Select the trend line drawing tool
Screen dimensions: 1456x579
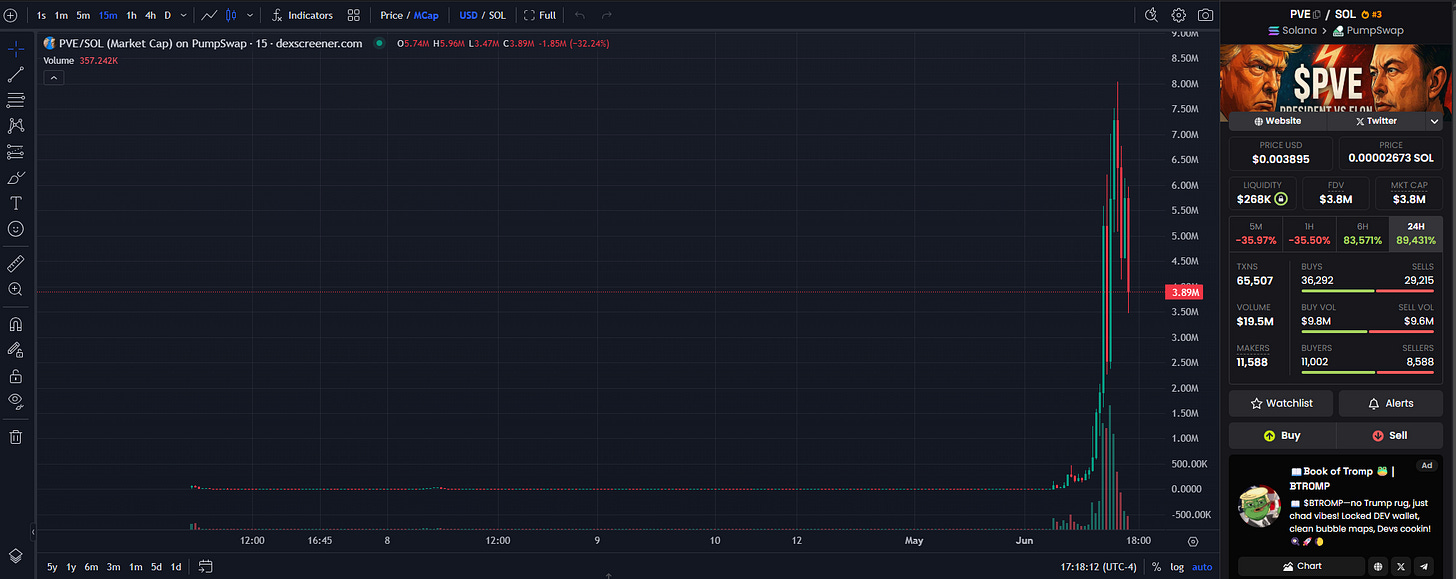[15, 75]
